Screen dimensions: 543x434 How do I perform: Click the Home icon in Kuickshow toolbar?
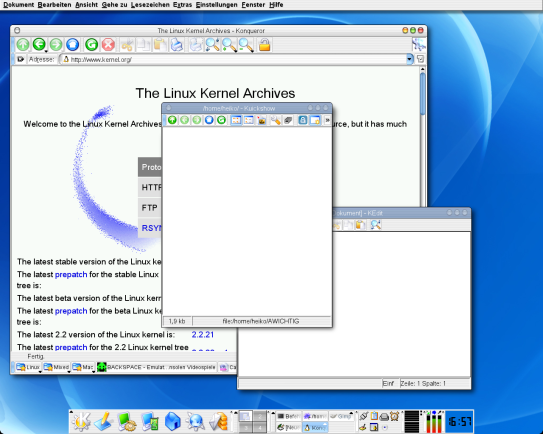click(209, 120)
